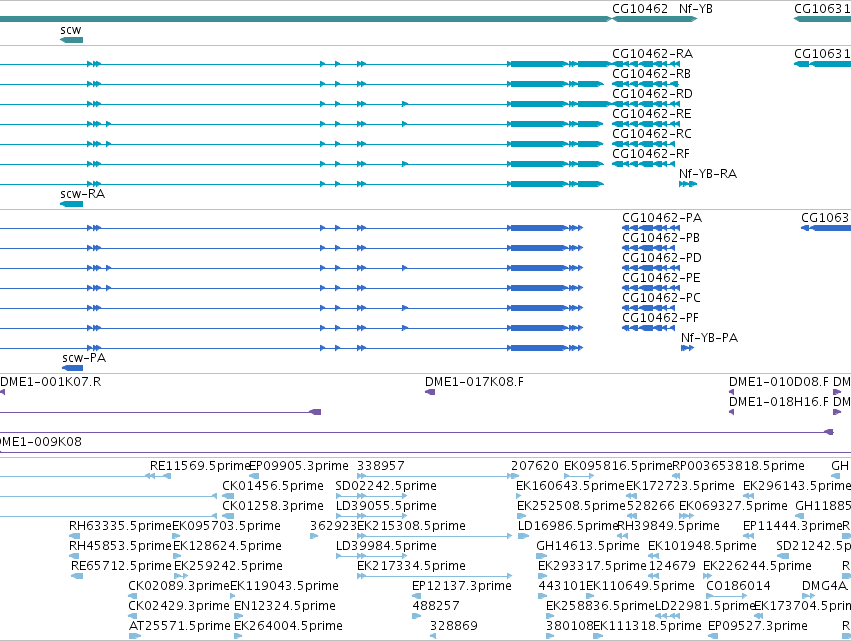Click EST CK01456.5prime

272,486
